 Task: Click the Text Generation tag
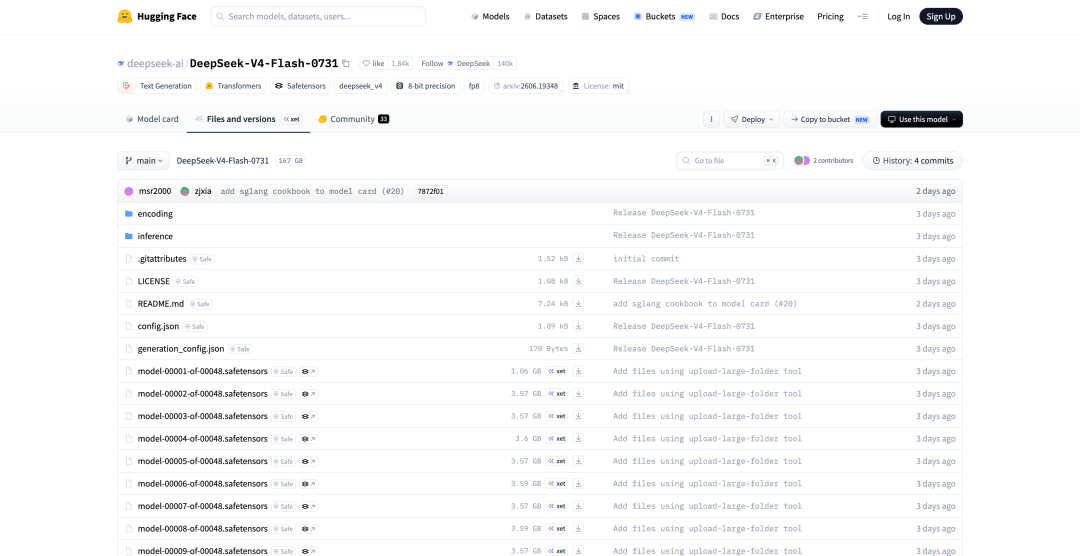tap(158, 86)
